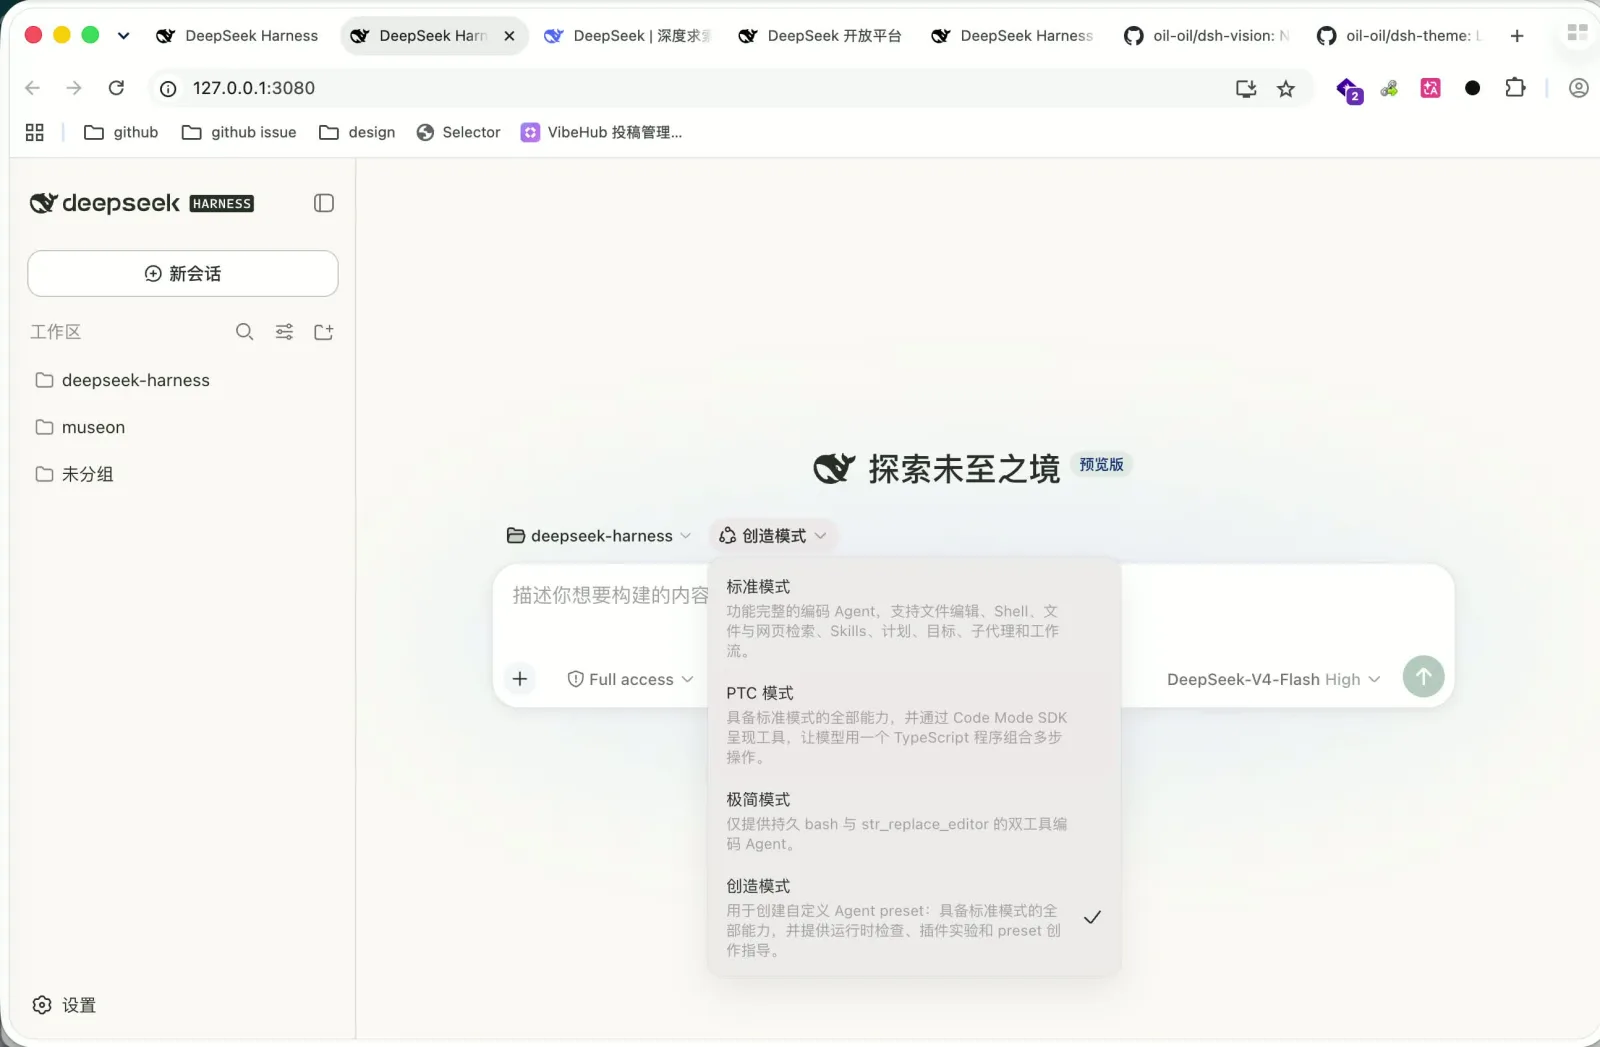Close the active DeepSeek Harness tab
1600x1047 pixels.
(x=509, y=36)
